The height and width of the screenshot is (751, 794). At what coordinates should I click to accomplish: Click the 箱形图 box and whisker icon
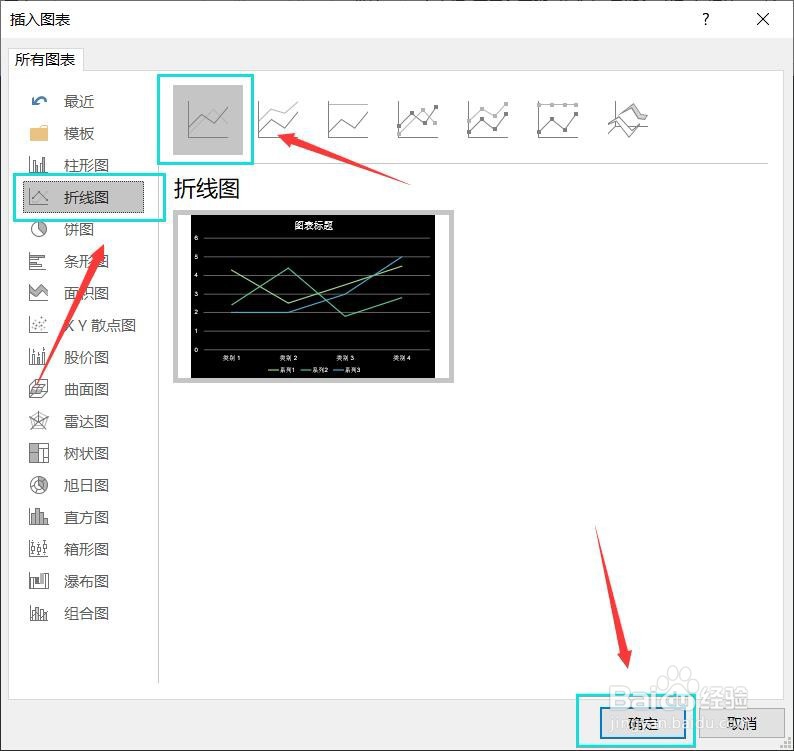(38, 548)
